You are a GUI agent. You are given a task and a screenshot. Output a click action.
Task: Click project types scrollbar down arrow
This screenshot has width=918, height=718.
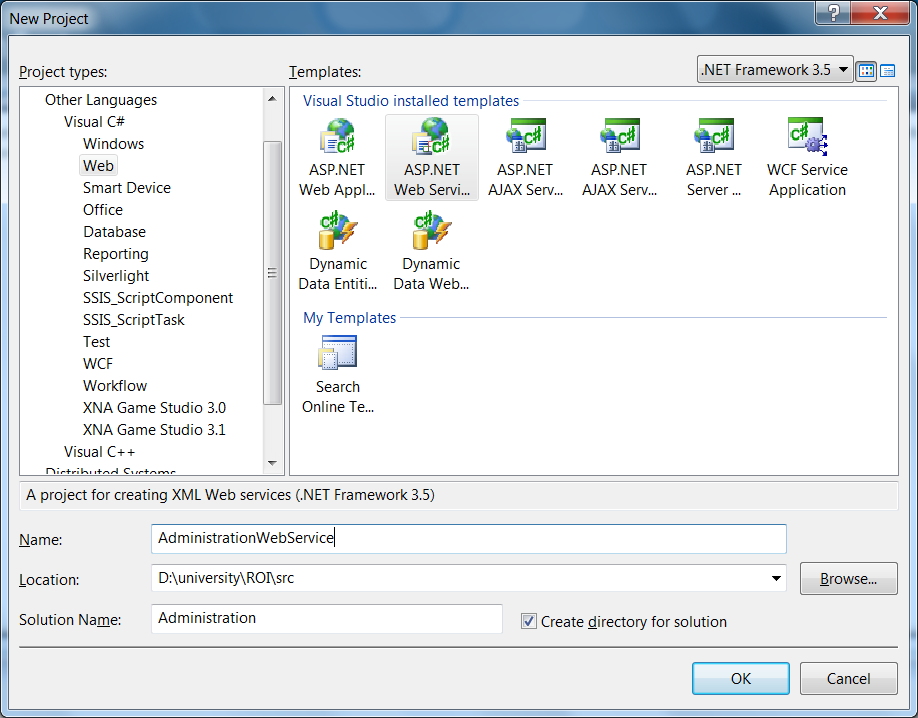(272, 463)
